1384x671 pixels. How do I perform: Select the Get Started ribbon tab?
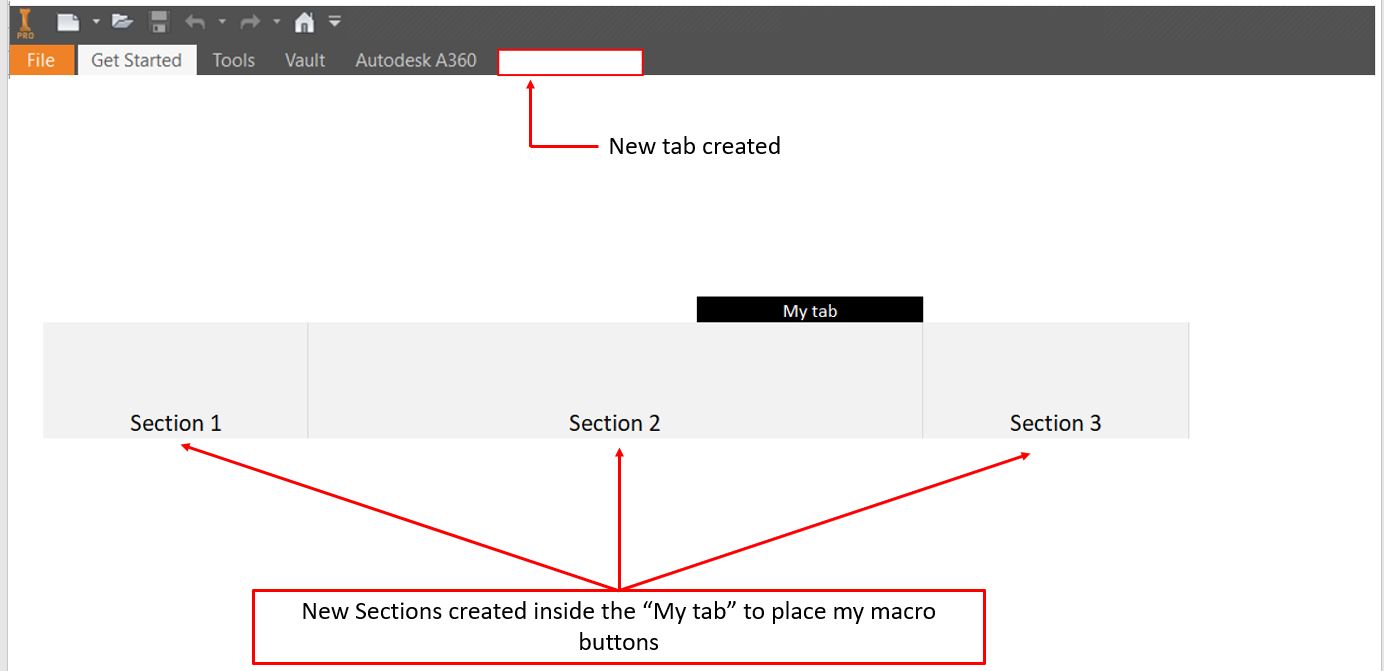(x=137, y=60)
